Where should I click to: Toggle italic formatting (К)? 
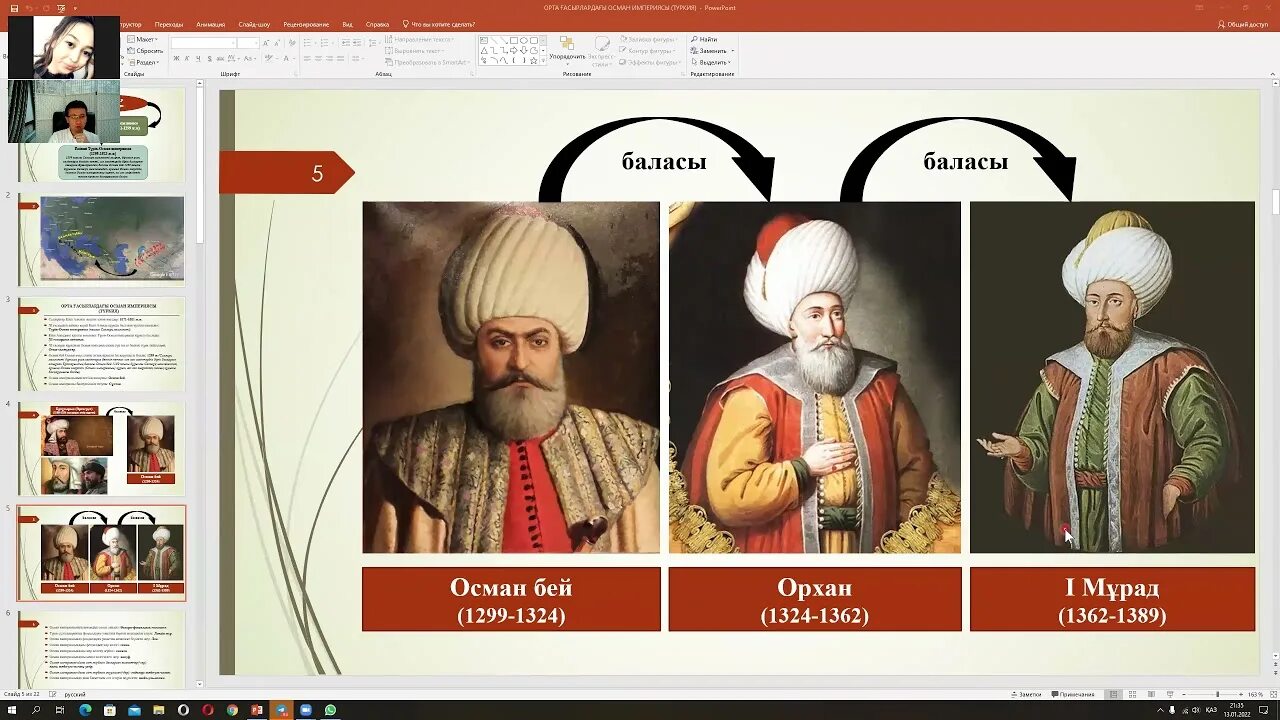click(186, 58)
